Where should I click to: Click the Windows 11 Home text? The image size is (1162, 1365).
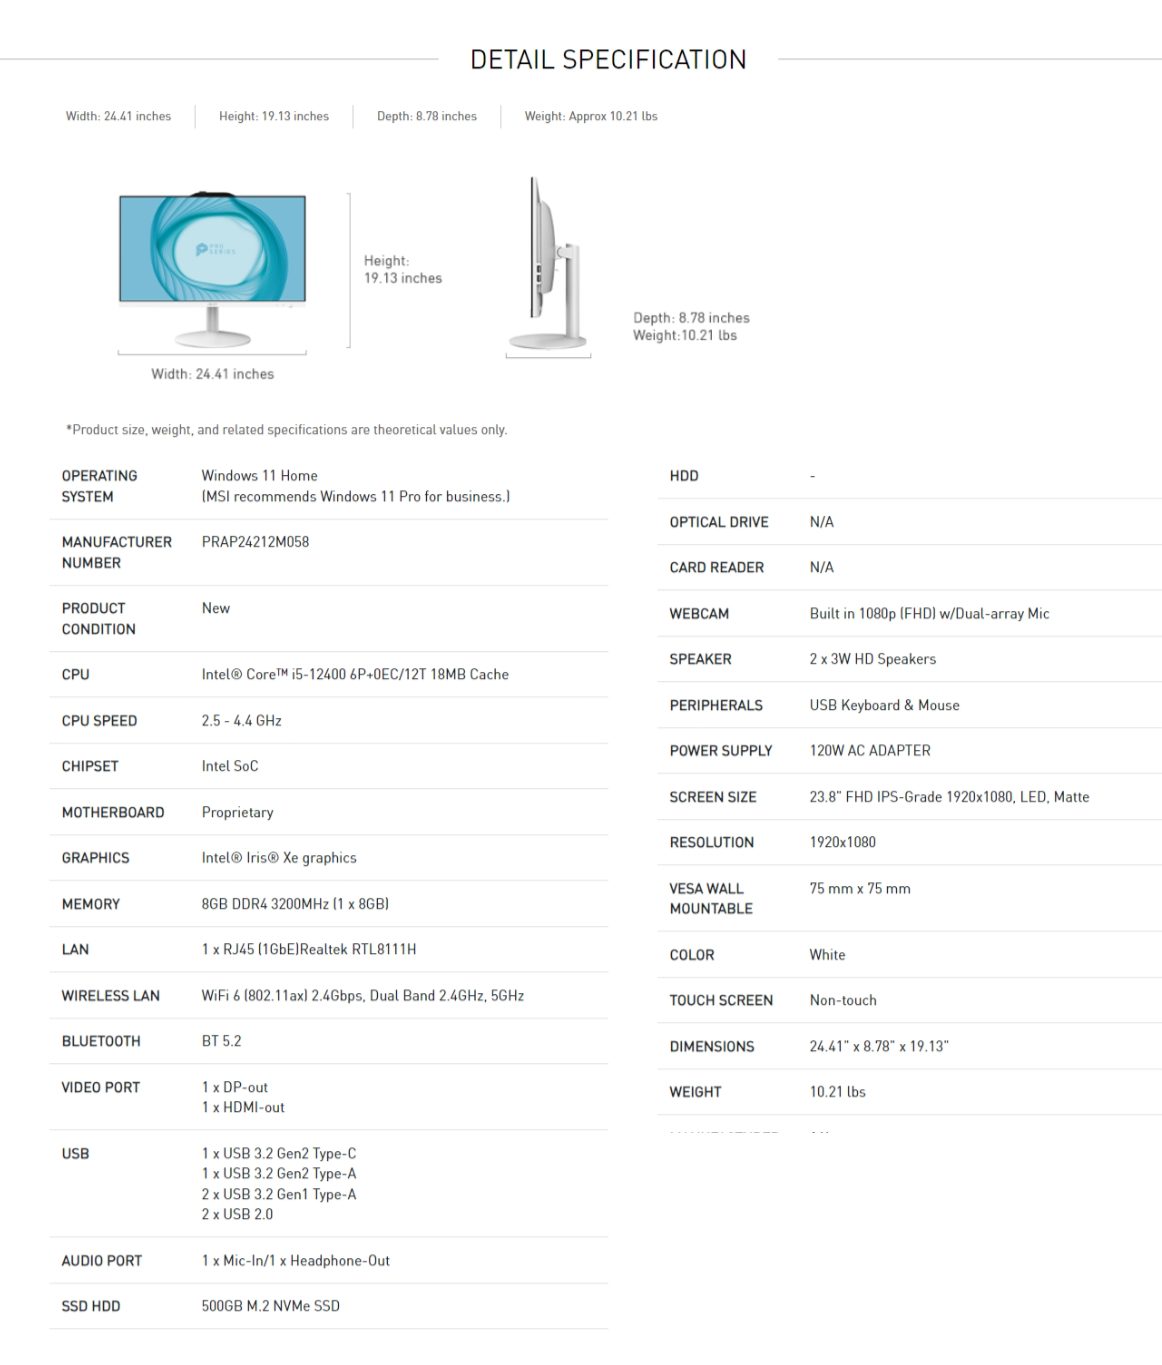(x=259, y=476)
